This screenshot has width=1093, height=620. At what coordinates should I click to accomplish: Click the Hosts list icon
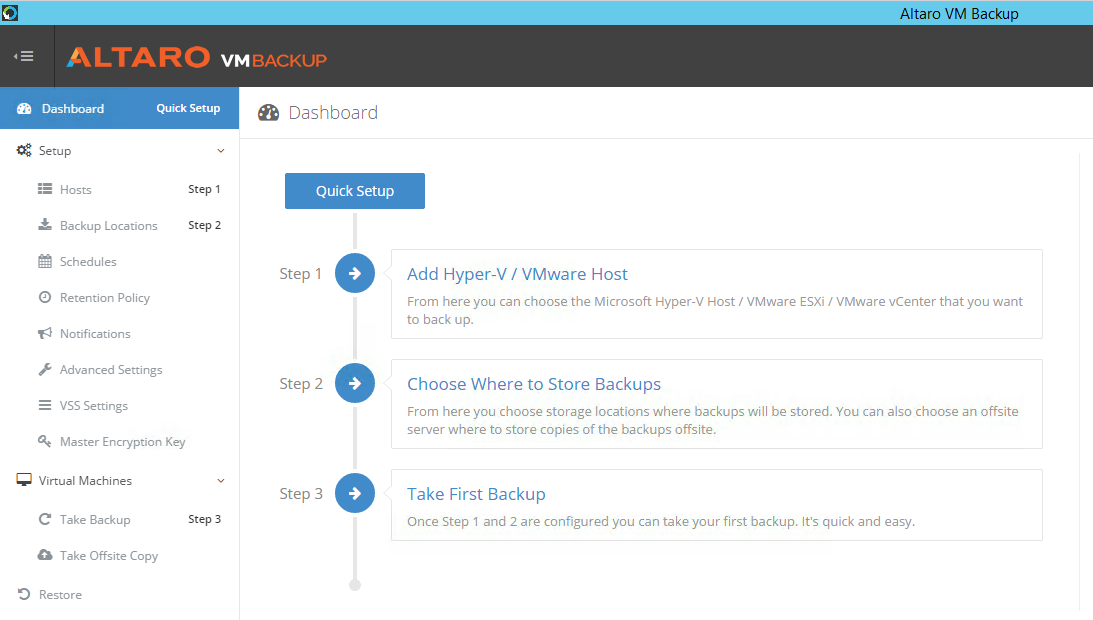[45, 189]
